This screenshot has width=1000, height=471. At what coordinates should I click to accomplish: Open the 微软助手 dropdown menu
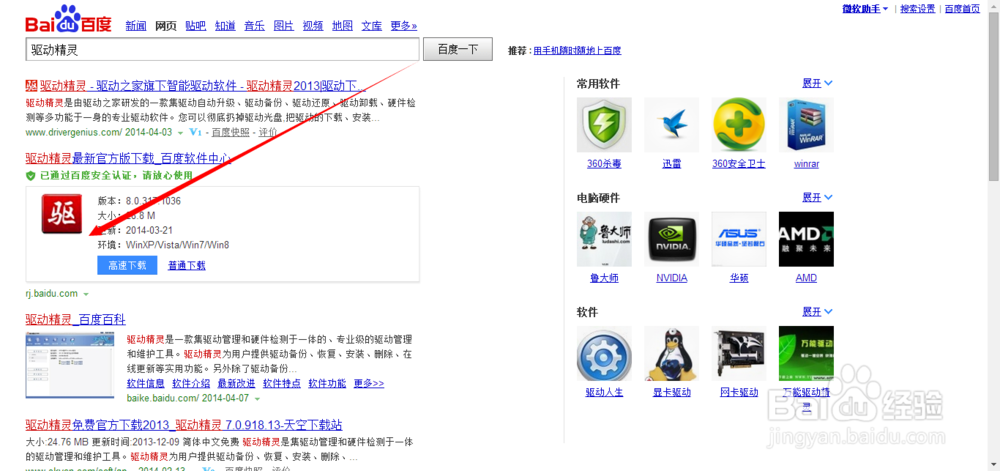865,9
